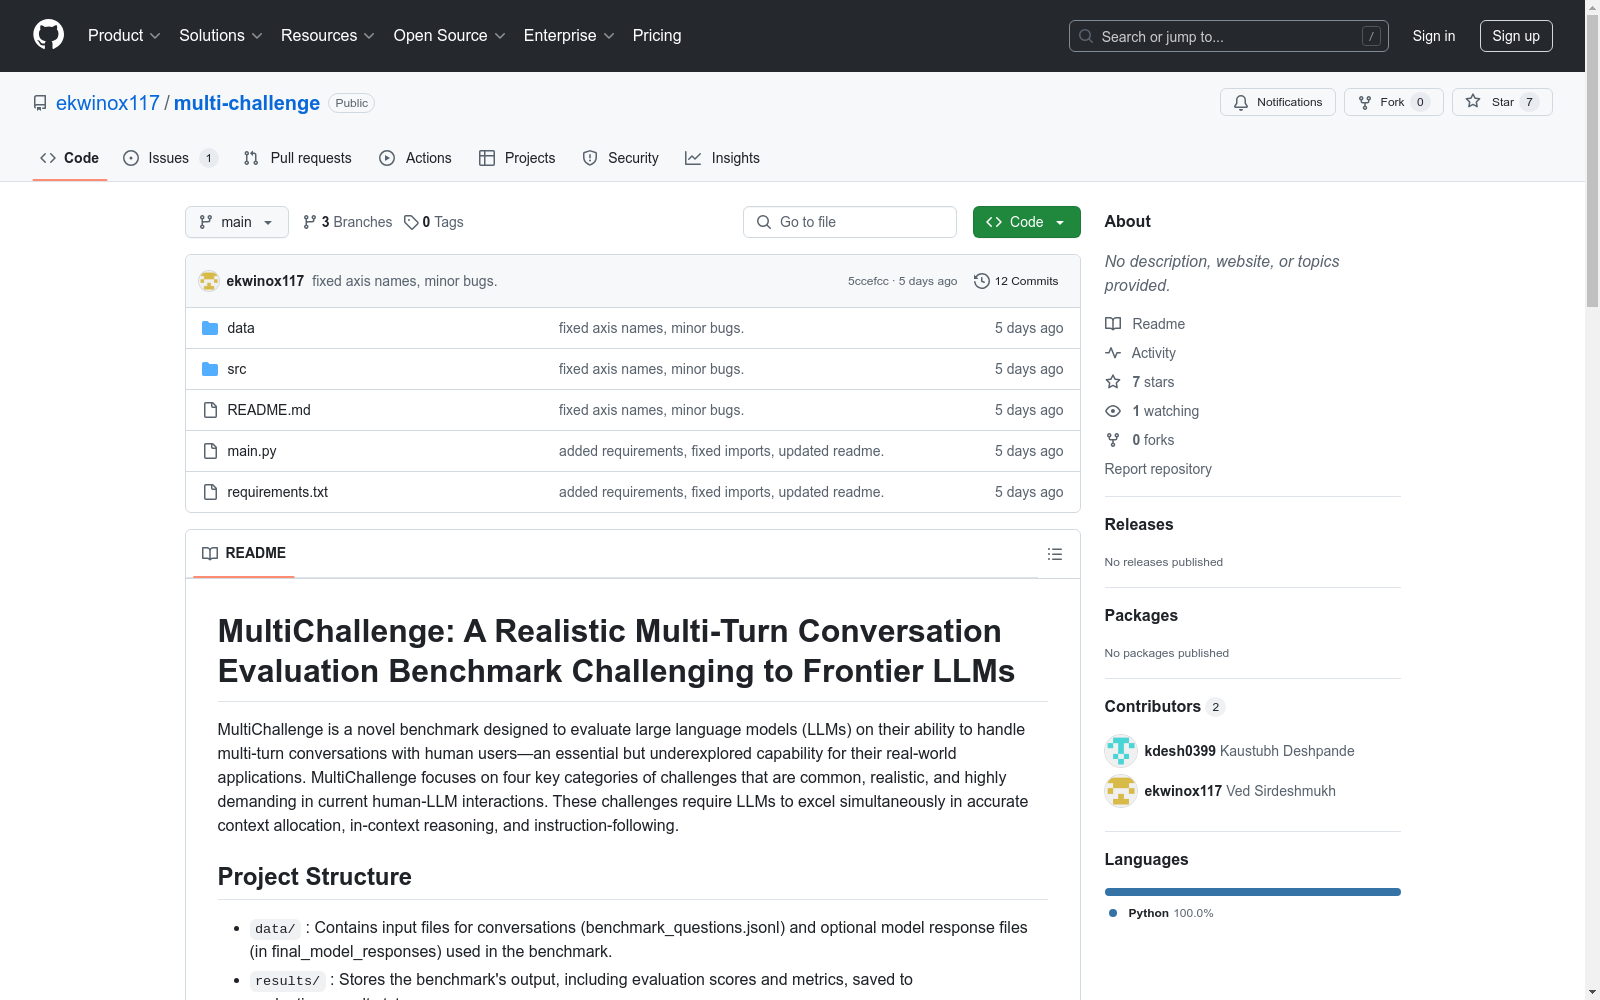Click the Notifications bell button
The image size is (1600, 1000).
pyautogui.click(x=1277, y=102)
